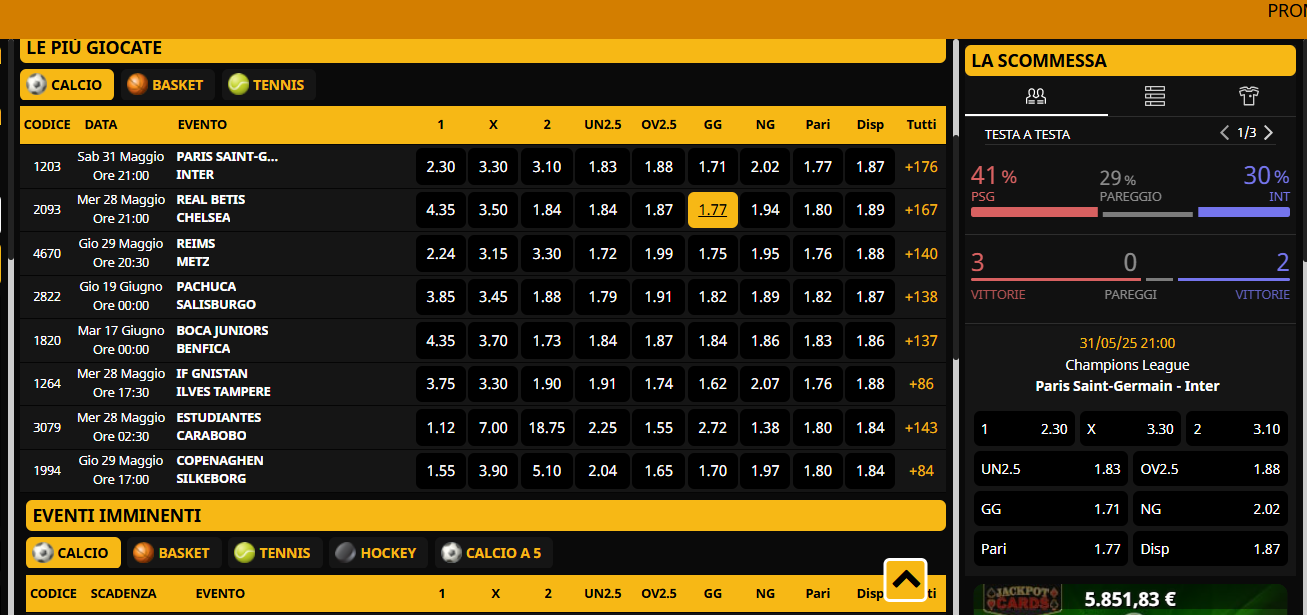Click the scroll-to-top arrow button

(x=905, y=580)
